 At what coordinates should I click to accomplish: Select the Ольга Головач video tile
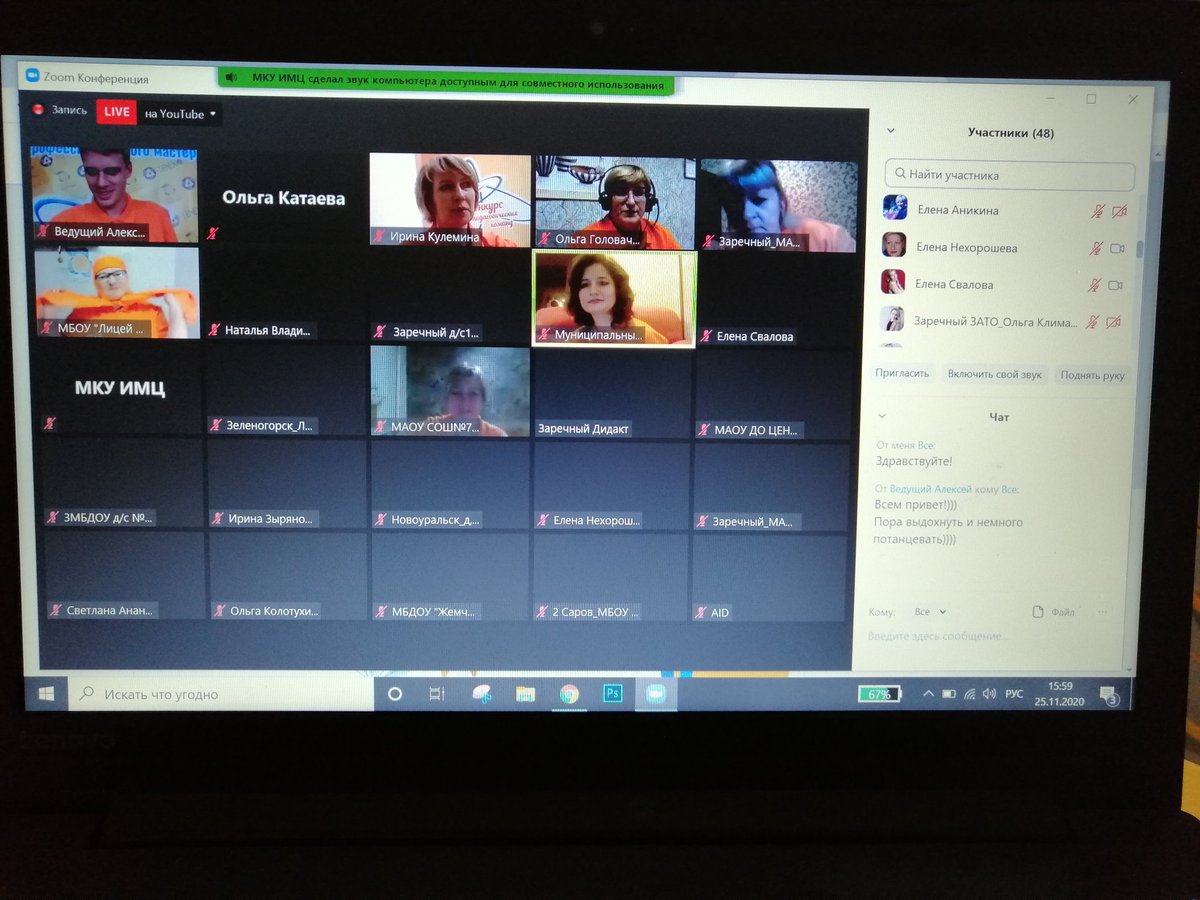point(615,202)
